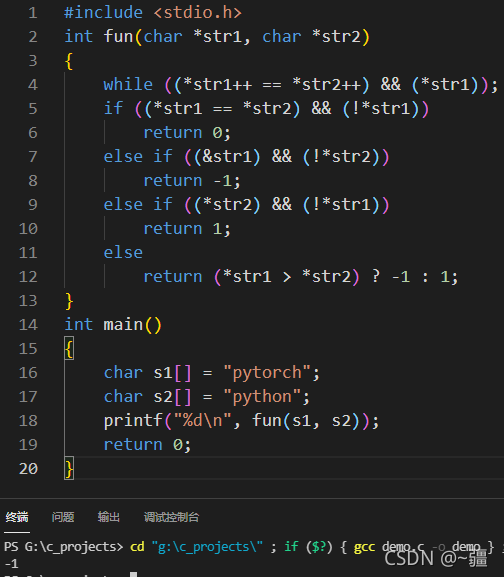Open the 输出 output tab
Screen dimensions: 504x577
click(x=109, y=517)
